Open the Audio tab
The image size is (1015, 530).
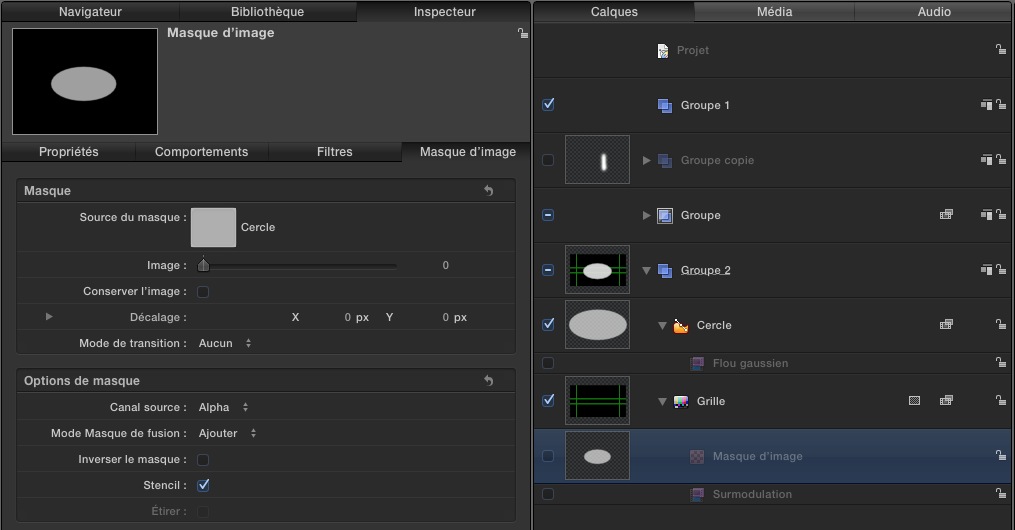coord(933,12)
